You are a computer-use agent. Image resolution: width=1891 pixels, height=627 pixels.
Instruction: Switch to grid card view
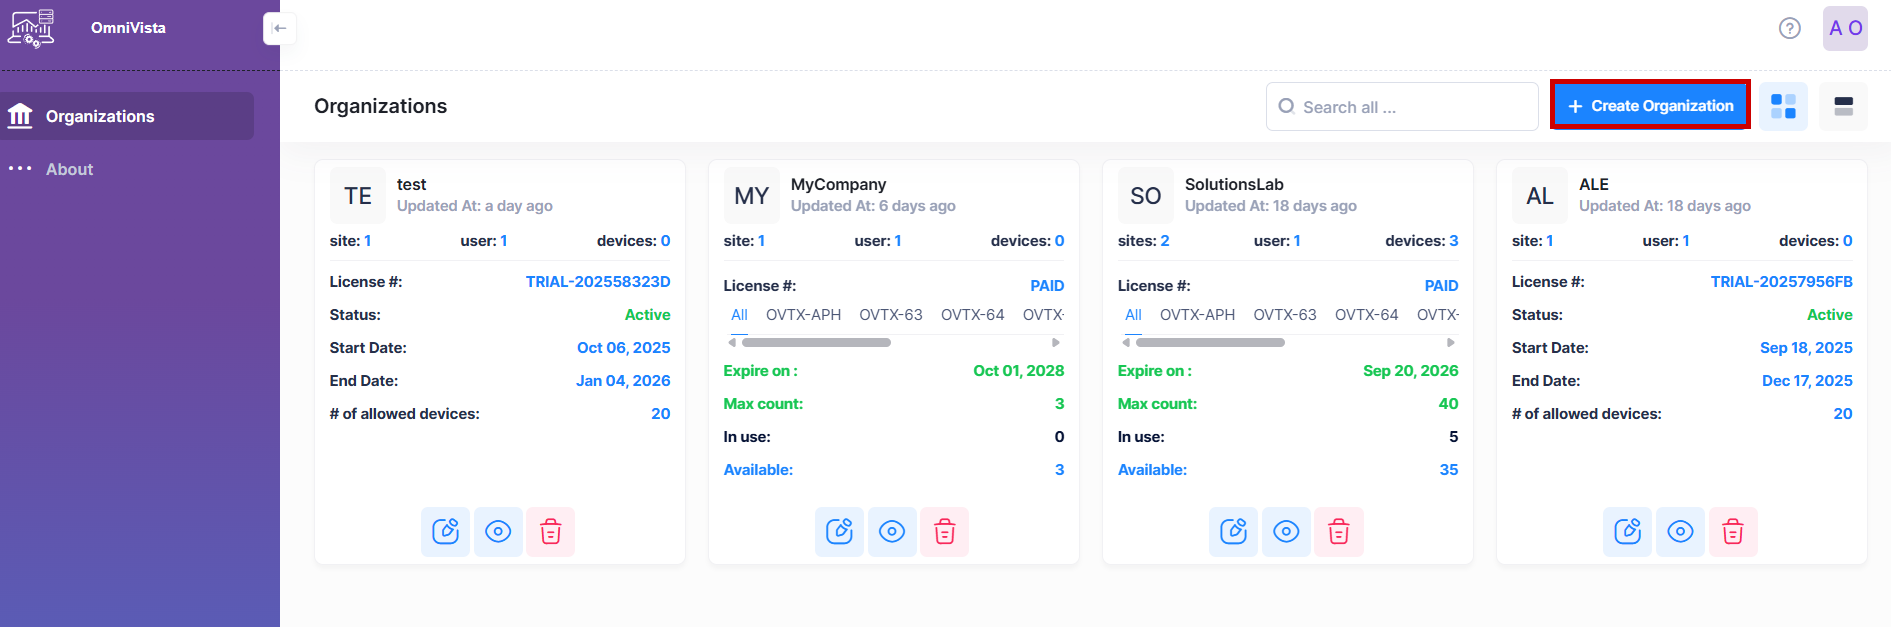click(x=1783, y=106)
